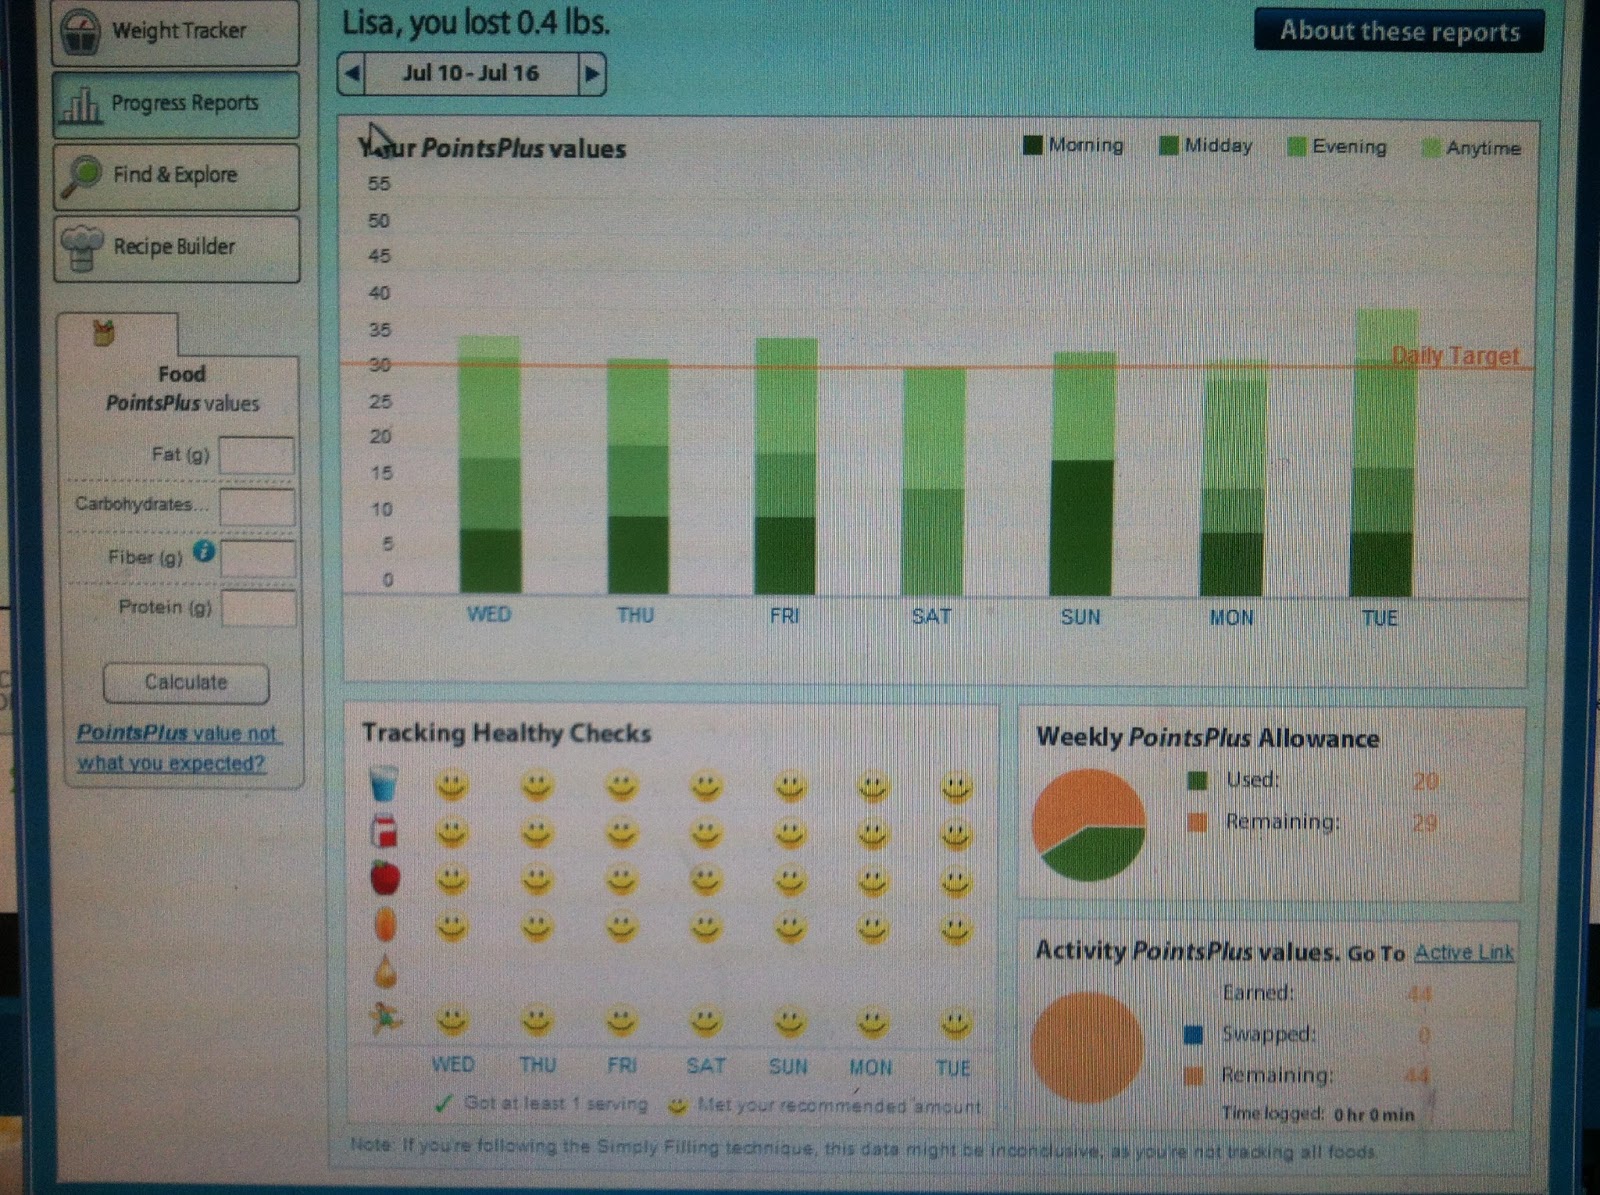
Task: Click the Weekly Allowance Remaining swatch
Action: tap(1196, 822)
